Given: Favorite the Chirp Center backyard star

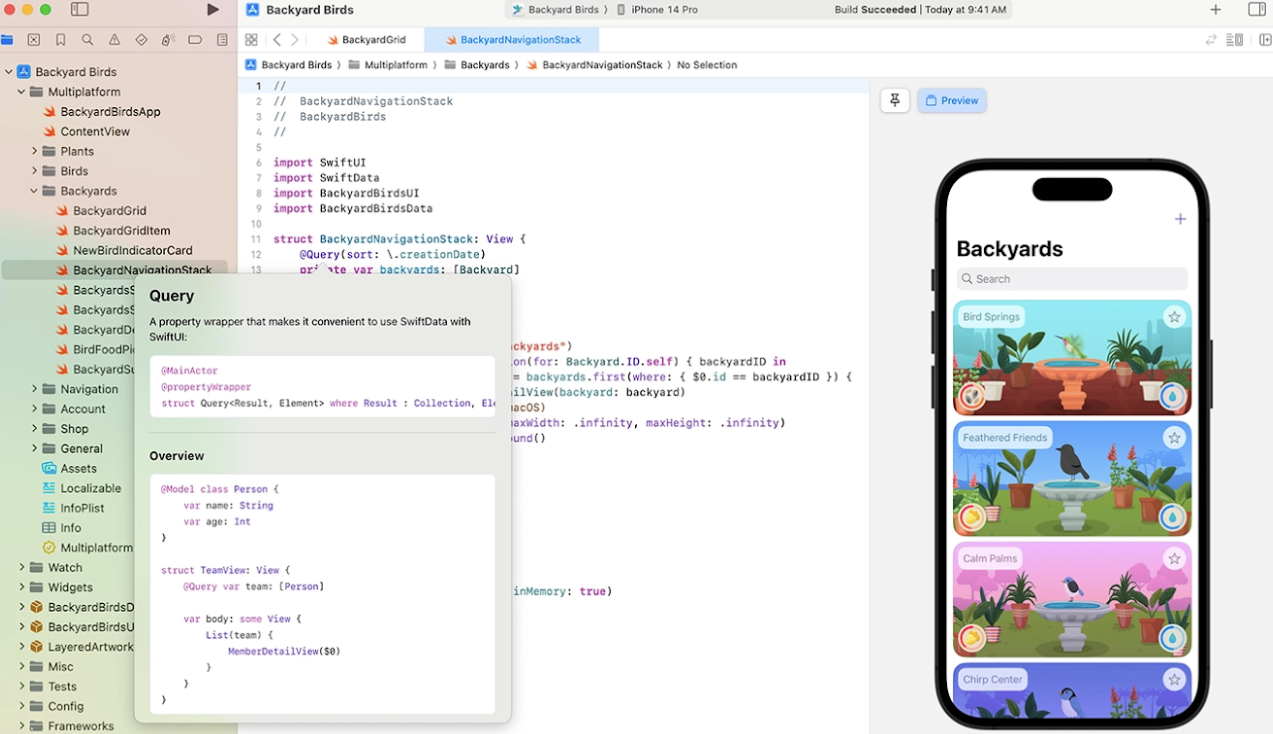Looking at the screenshot, I should (x=1174, y=679).
